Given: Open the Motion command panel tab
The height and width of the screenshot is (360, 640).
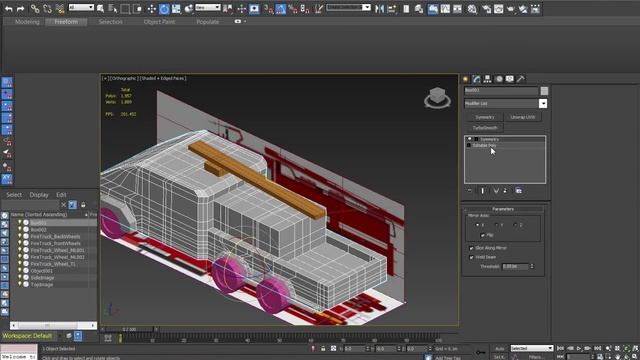Looking at the screenshot, I should 499,79.
